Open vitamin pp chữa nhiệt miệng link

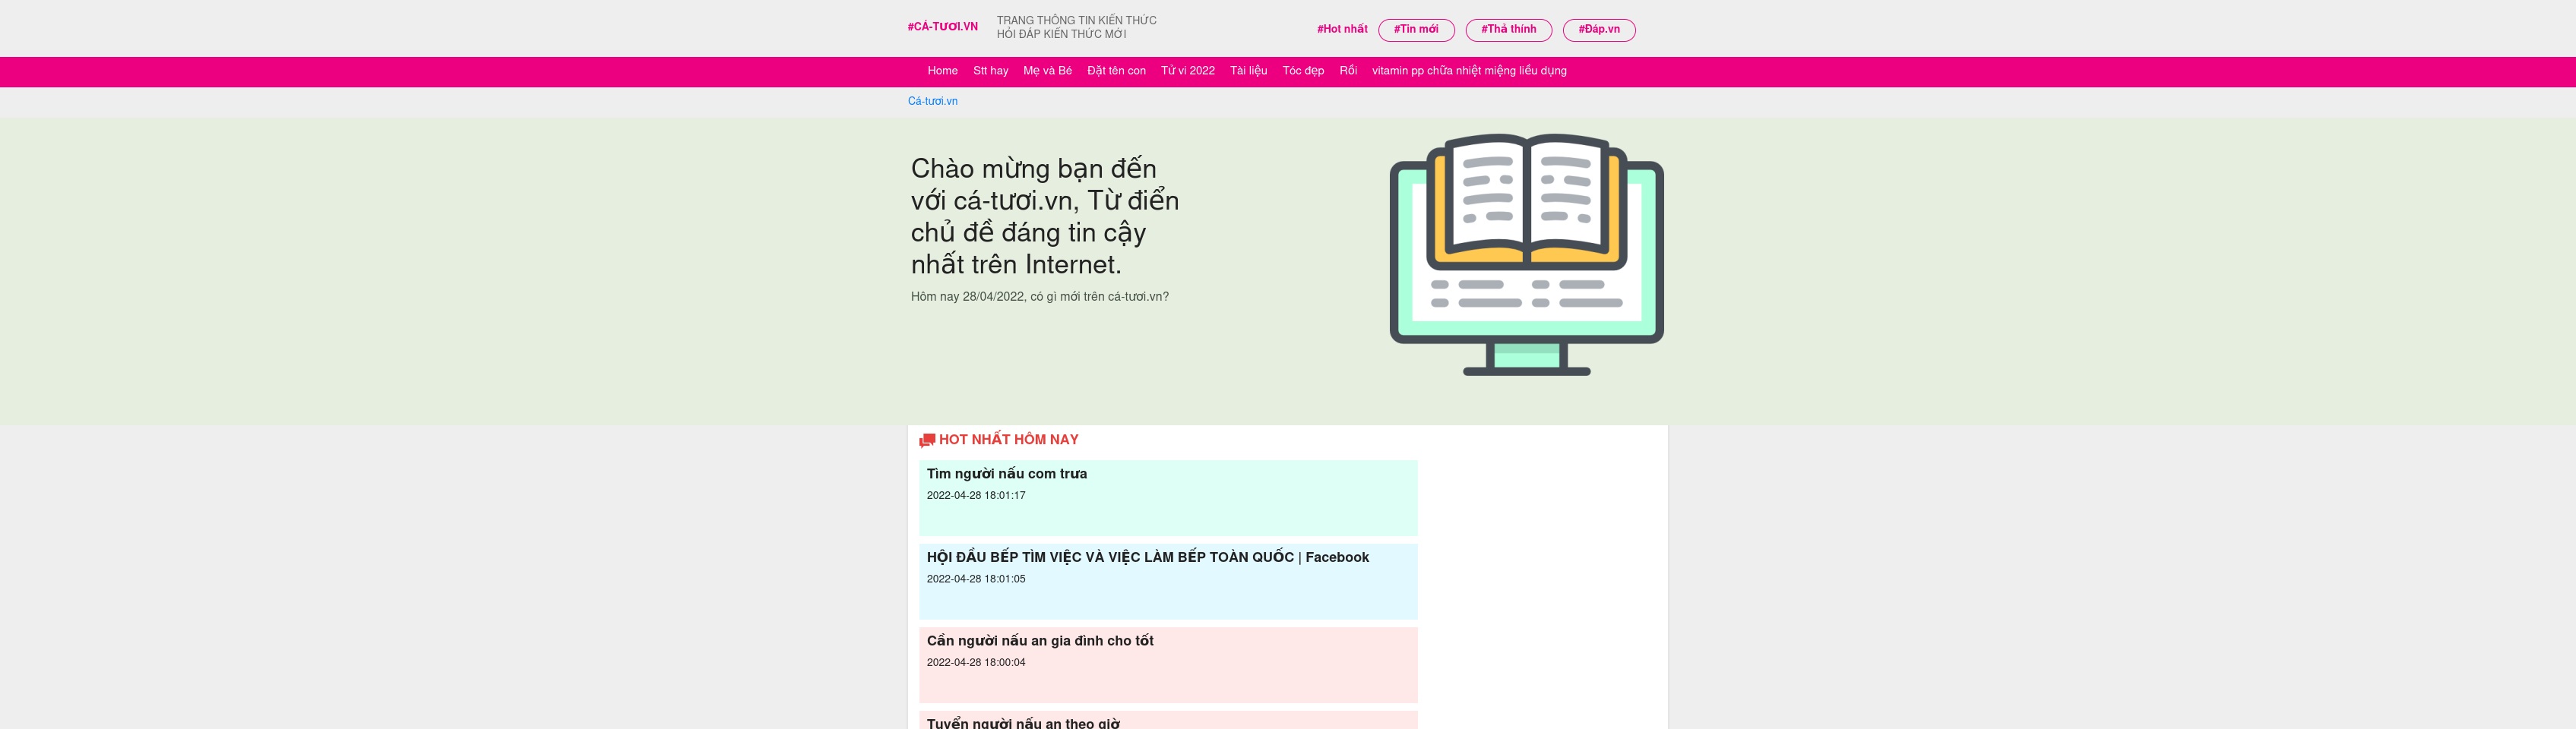(1468, 71)
